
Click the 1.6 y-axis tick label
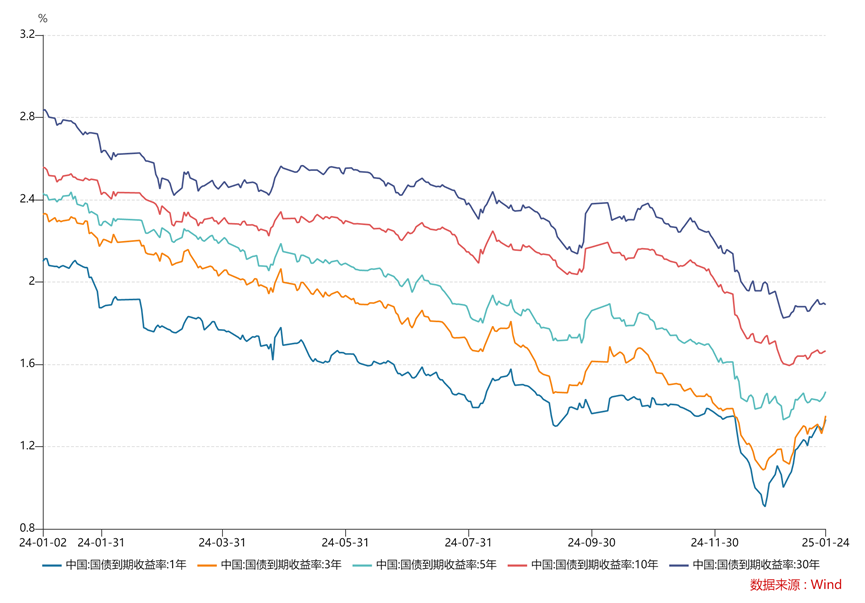coord(27,364)
